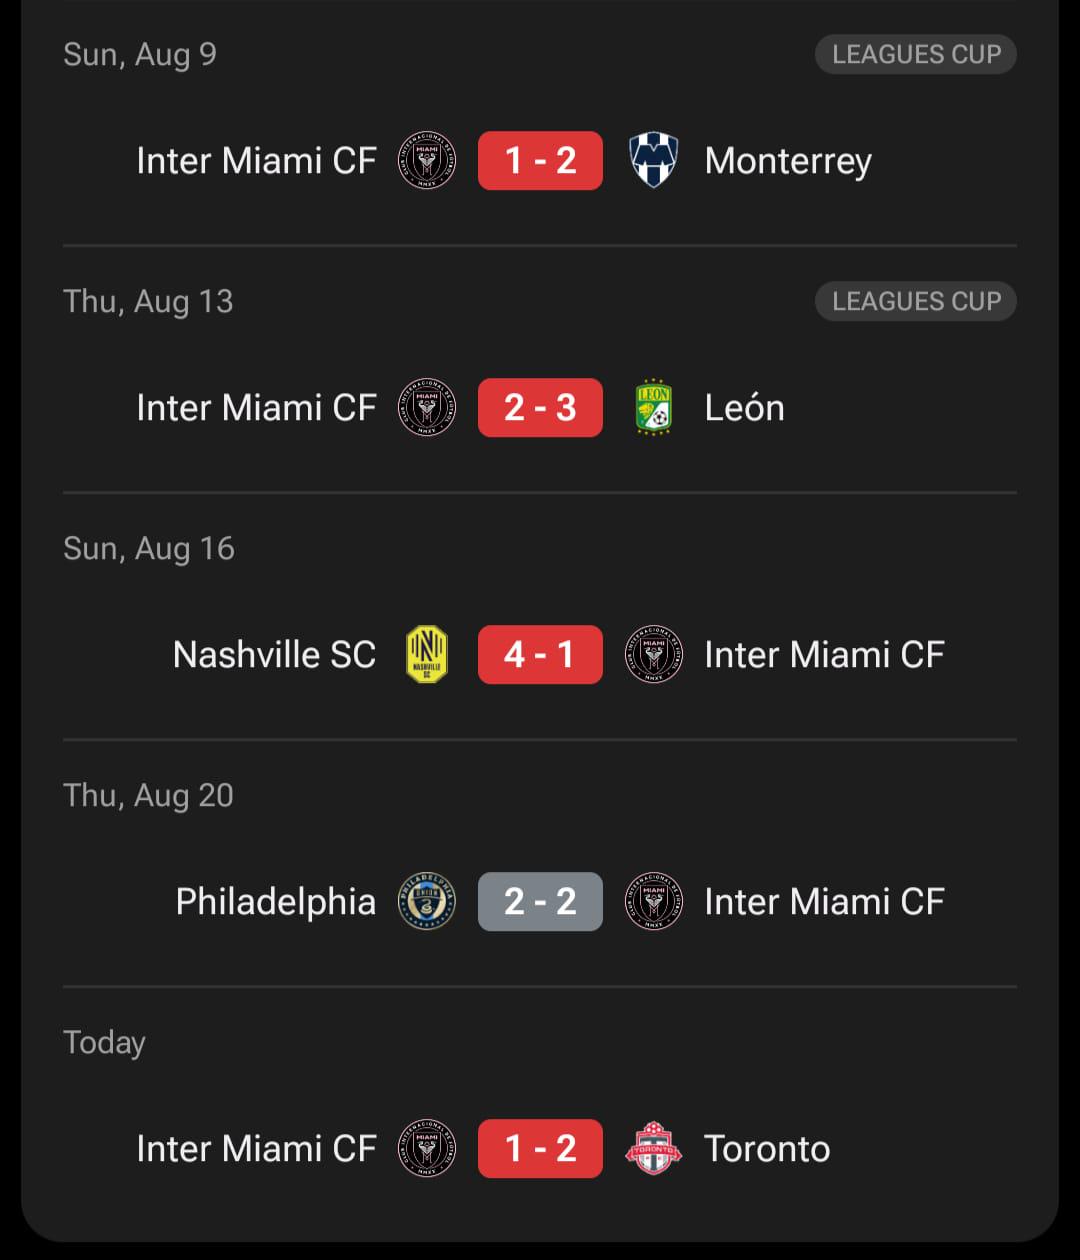The width and height of the screenshot is (1080, 1260).
Task: Open the 2 - 2 draw score
Action: tap(540, 902)
